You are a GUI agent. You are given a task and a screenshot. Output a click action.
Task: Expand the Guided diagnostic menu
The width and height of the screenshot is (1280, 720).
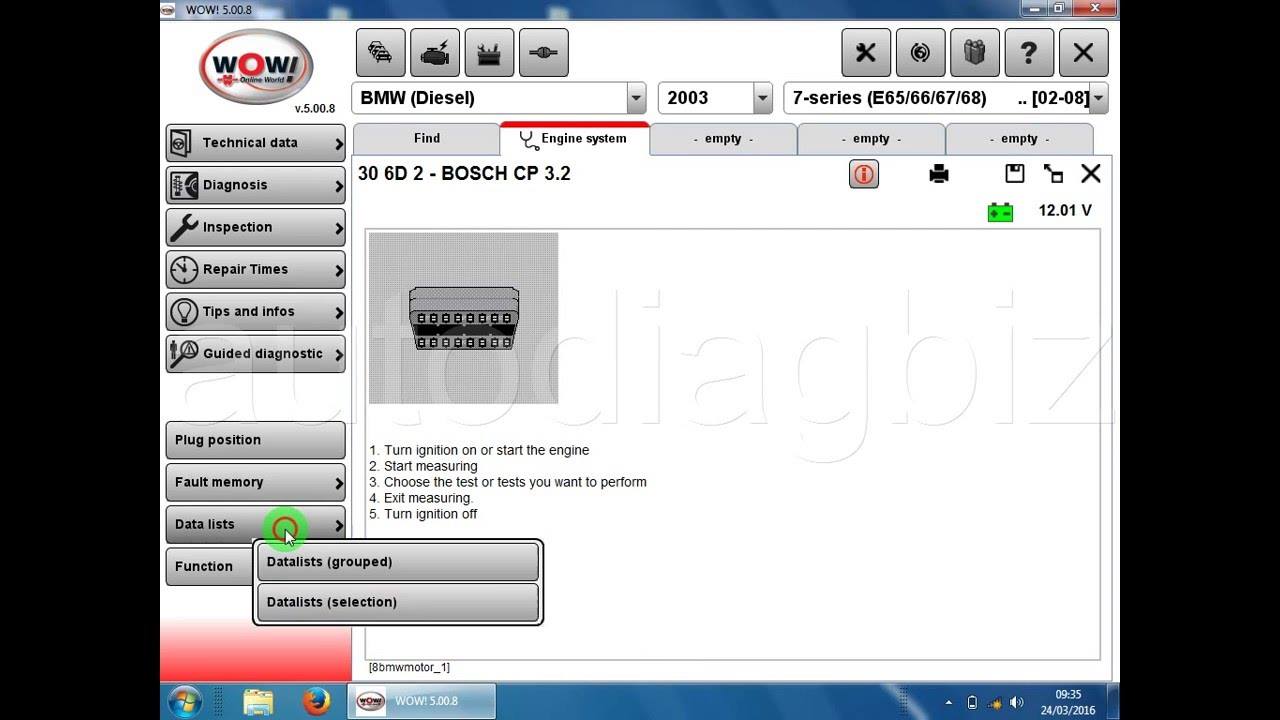tap(256, 353)
